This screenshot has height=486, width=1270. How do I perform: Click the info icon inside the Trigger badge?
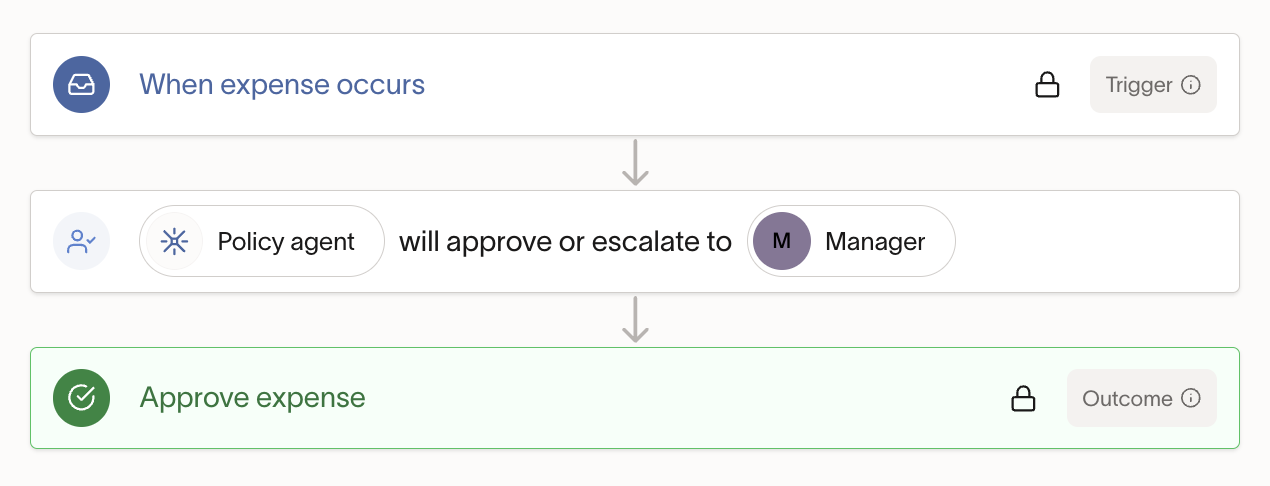pos(1191,85)
